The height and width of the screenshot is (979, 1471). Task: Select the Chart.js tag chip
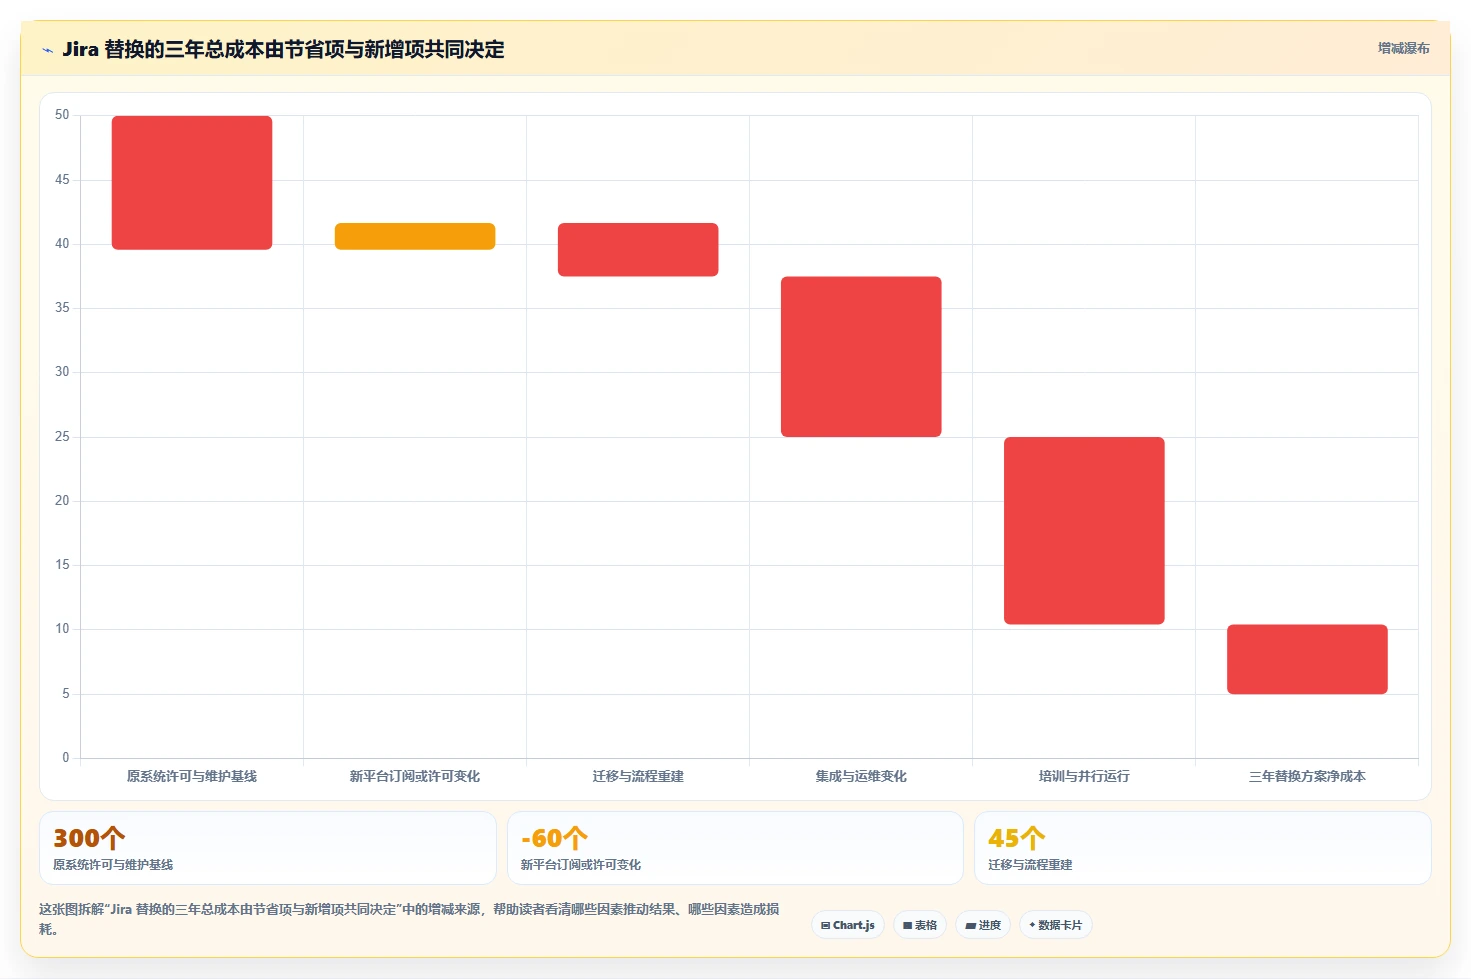[848, 925]
